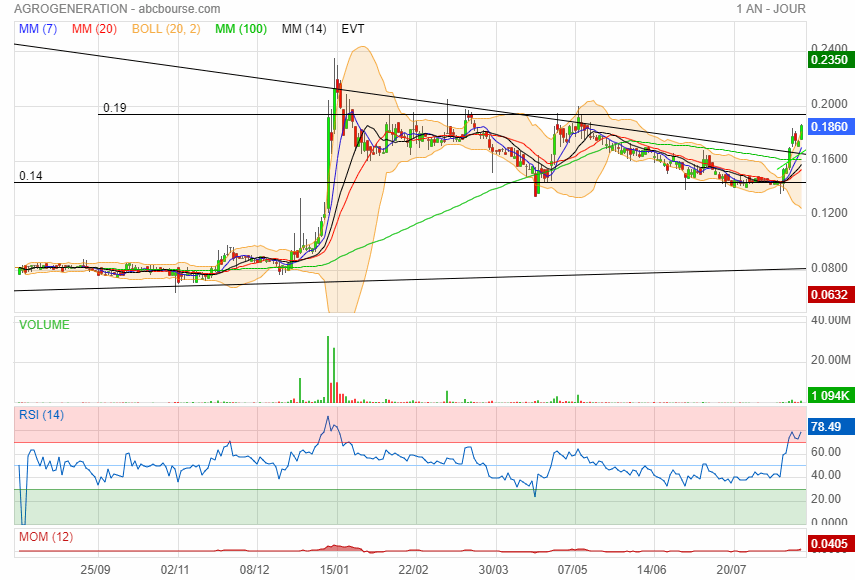
Task: Click the 20.00M volume axis label
Action: coord(830,360)
